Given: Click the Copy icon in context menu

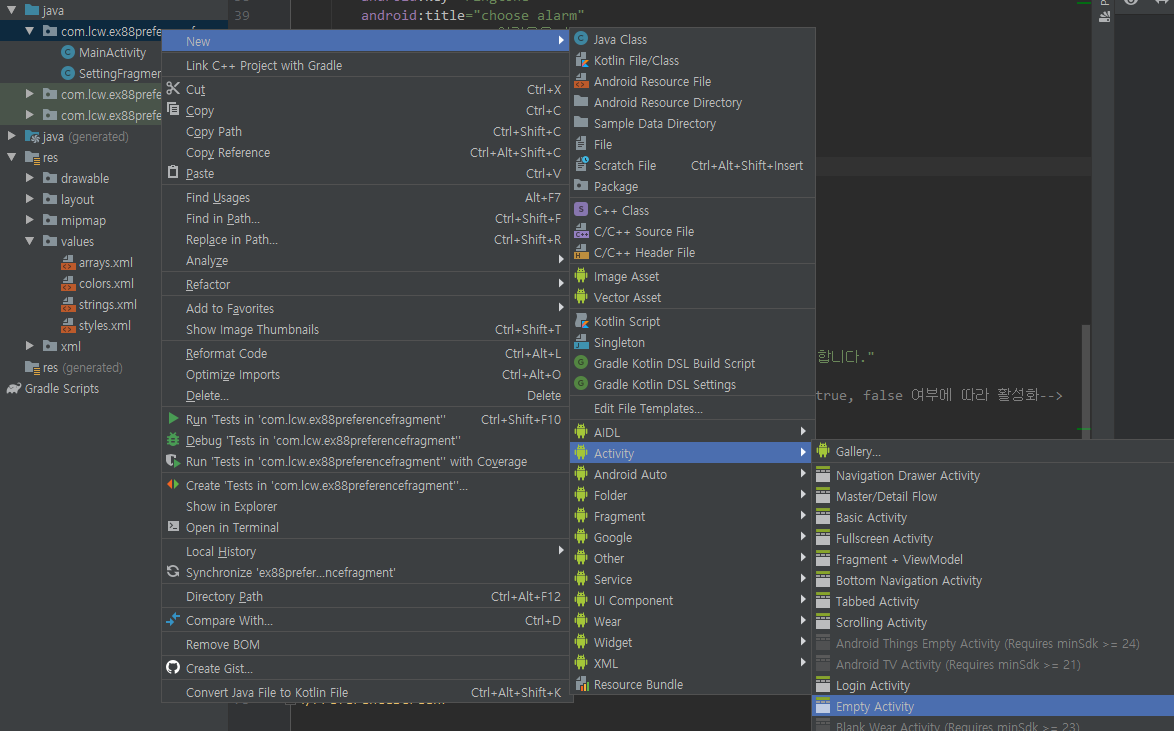Looking at the screenshot, I should [x=173, y=109].
